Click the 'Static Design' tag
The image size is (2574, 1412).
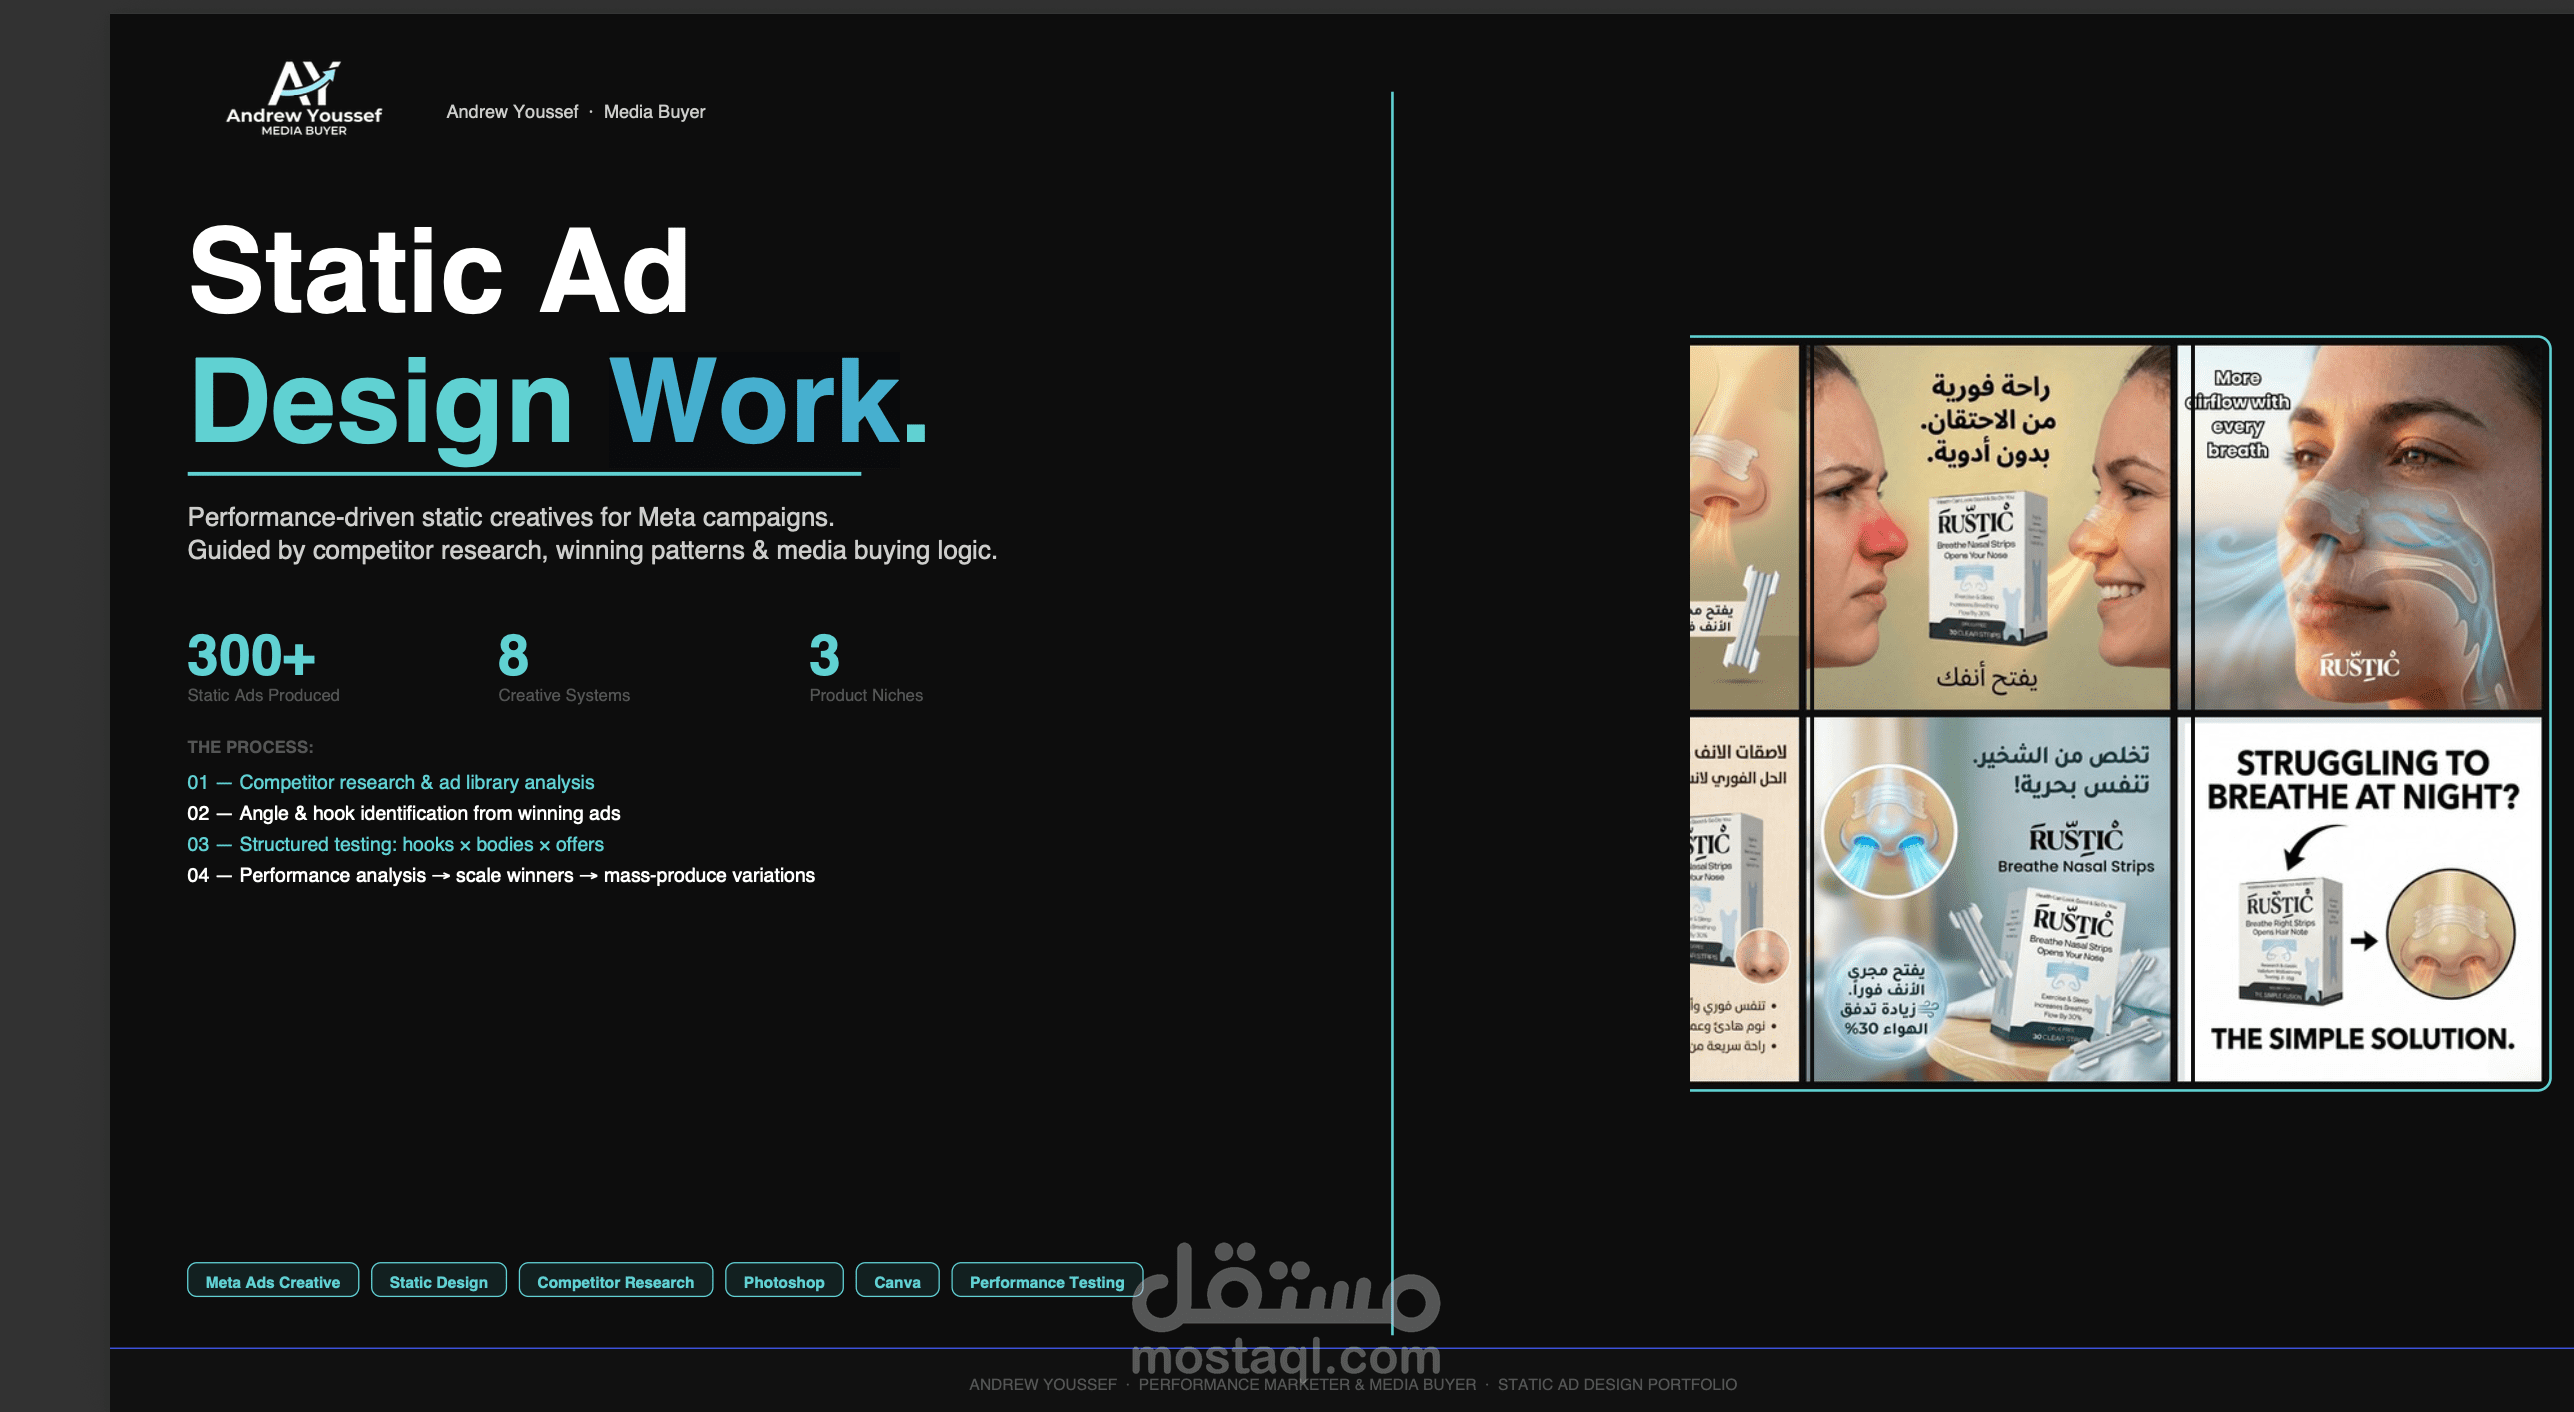439,1281
